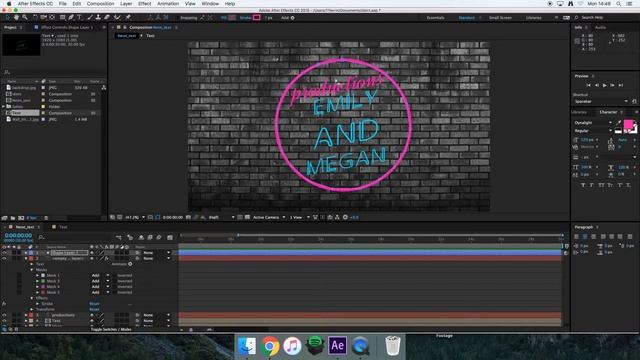Select the Pen tool

[71, 18]
